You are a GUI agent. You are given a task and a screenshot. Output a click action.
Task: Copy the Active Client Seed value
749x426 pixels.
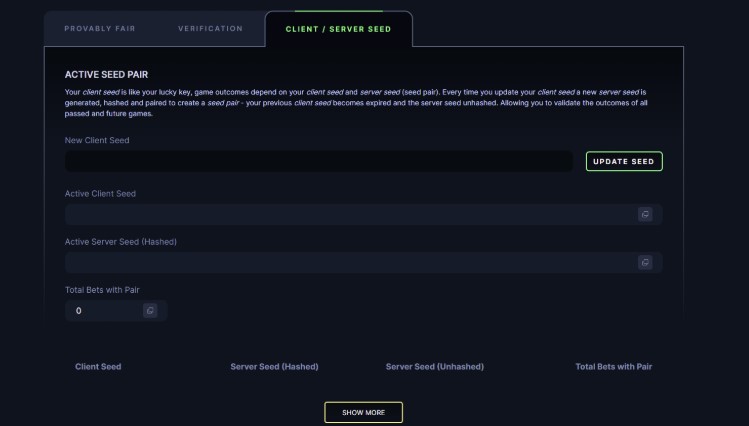click(x=645, y=214)
